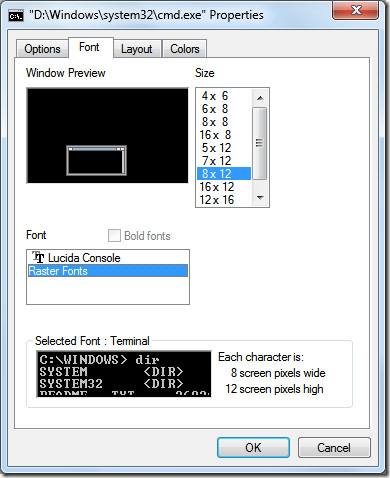Switch to the Options tab
390x478 pixels.
(42, 49)
